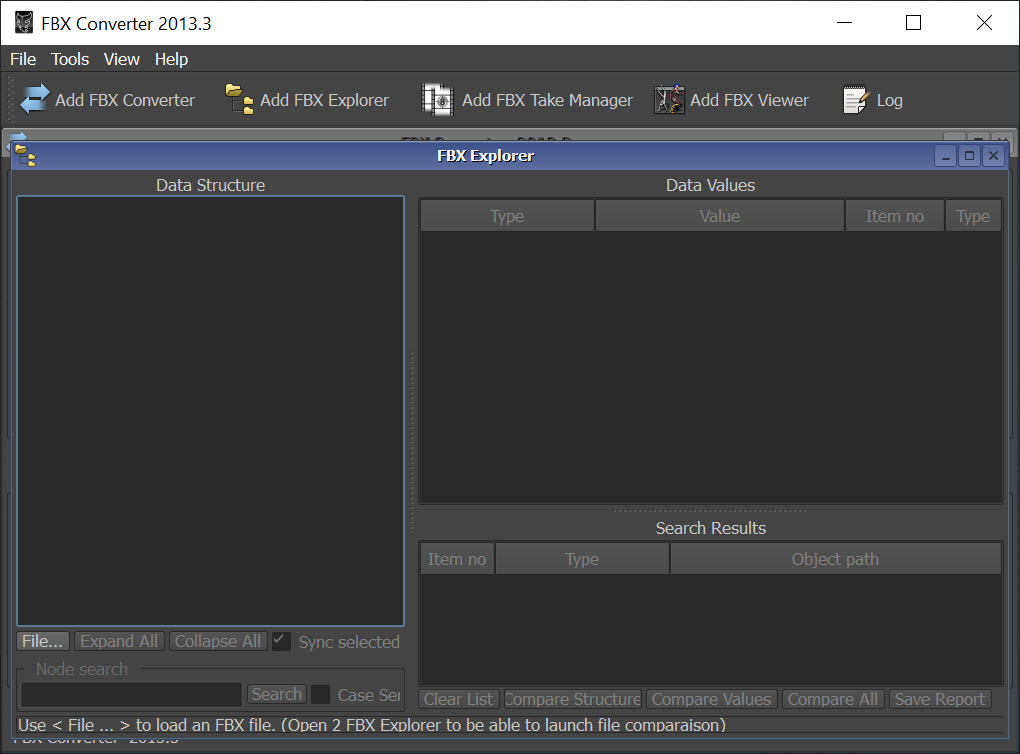Click the Type header in Search Results
This screenshot has height=754, width=1020.
pos(582,559)
